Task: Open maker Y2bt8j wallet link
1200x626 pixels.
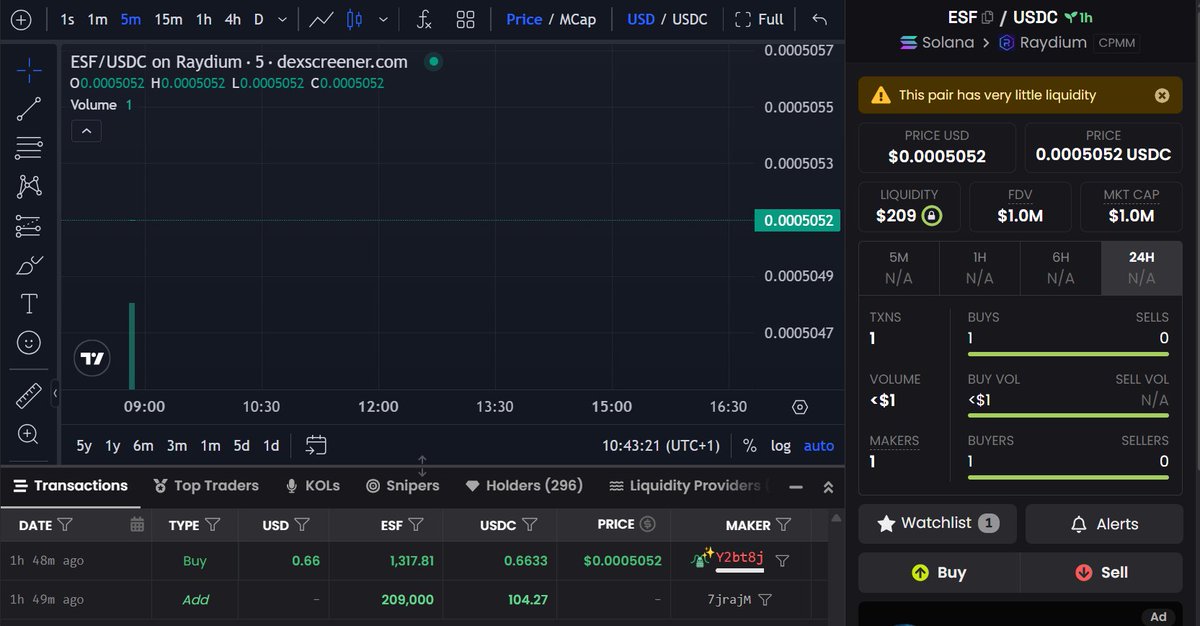Action: click(740, 558)
